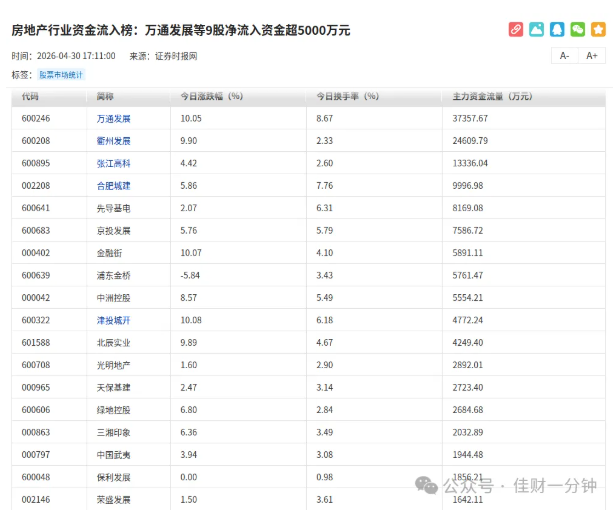The height and width of the screenshot is (525, 613).
Task: Click the 金融街 name cell
Action: click(109, 253)
